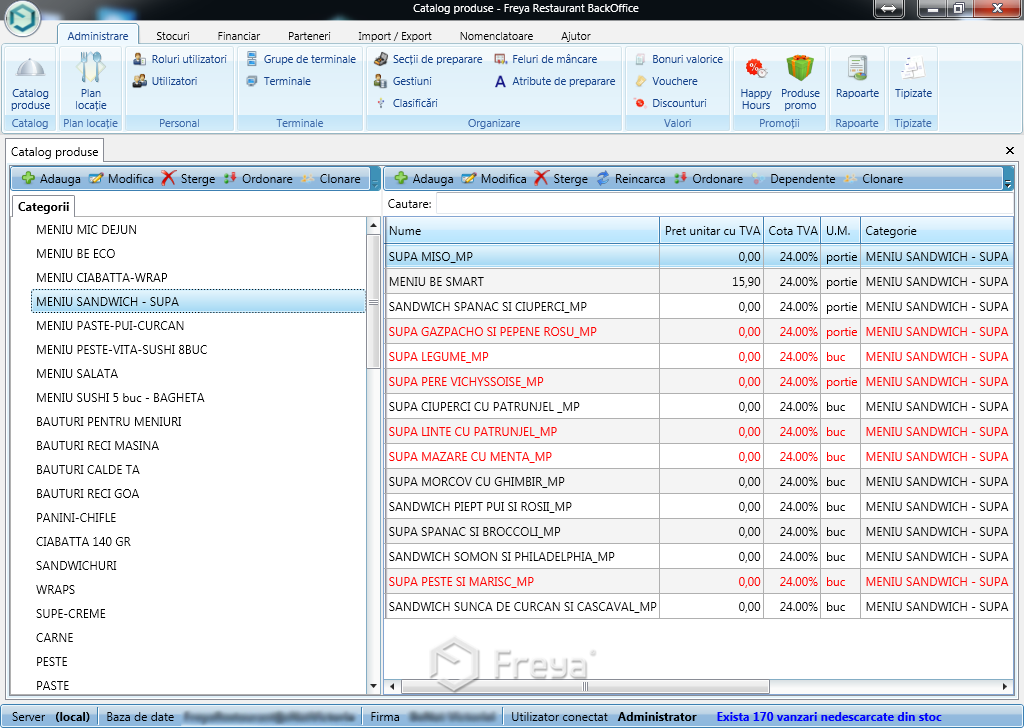Open the Nomenclatoare ribbon tab
The height and width of the screenshot is (728, 1024).
pos(496,36)
